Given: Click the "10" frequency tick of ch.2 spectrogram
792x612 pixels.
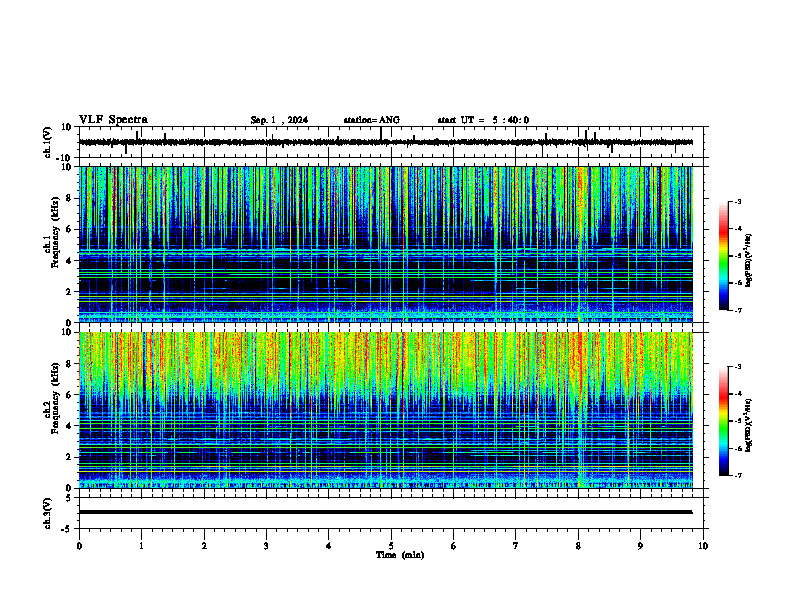Looking at the screenshot, I should pyautogui.click(x=67, y=332).
